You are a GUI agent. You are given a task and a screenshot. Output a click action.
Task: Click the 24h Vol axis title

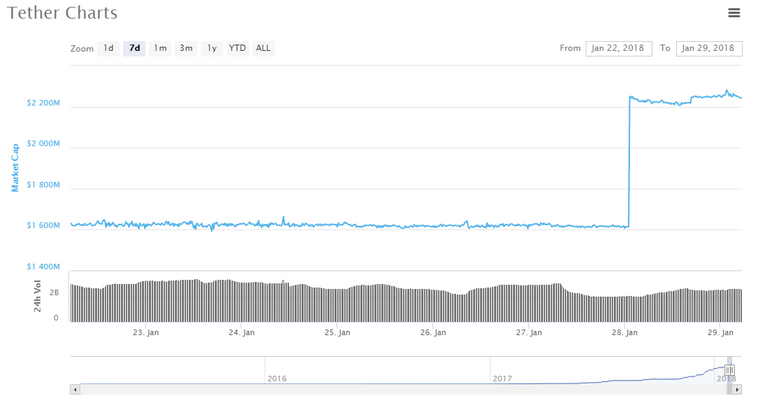pyautogui.click(x=37, y=296)
